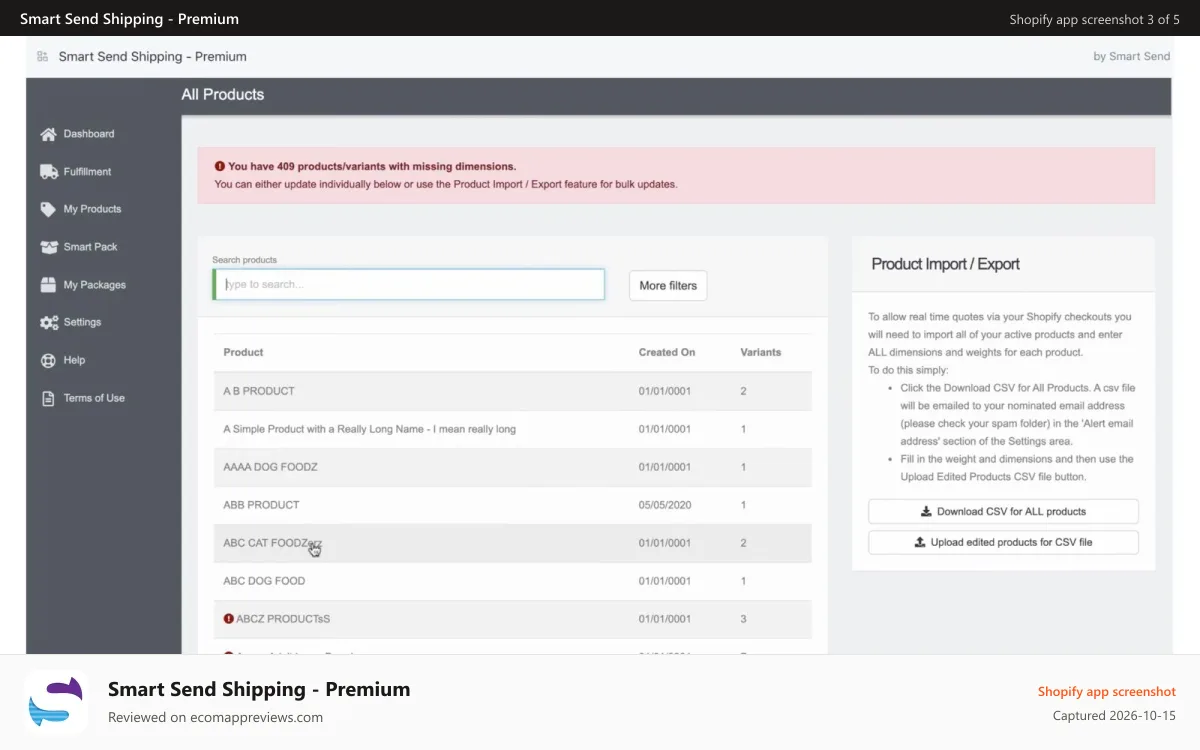Viewport: 1200px width, 750px height.
Task: Open My Packages section
Action: pyautogui.click(x=95, y=285)
